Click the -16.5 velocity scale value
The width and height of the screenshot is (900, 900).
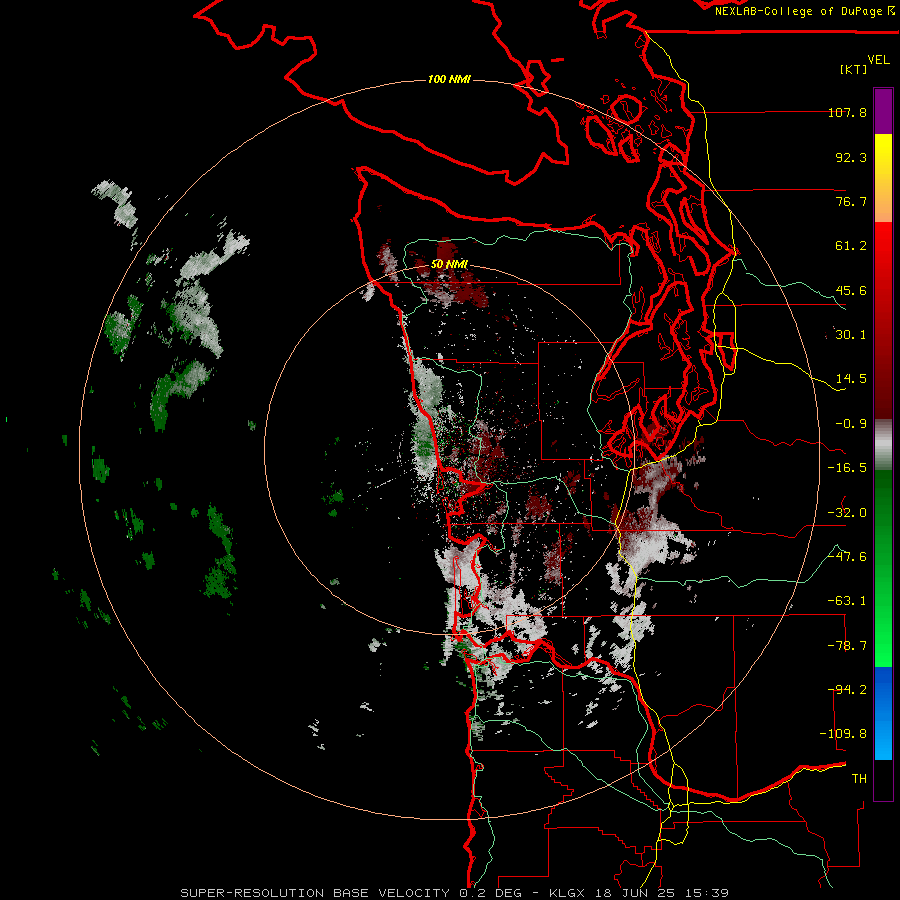[847, 468]
